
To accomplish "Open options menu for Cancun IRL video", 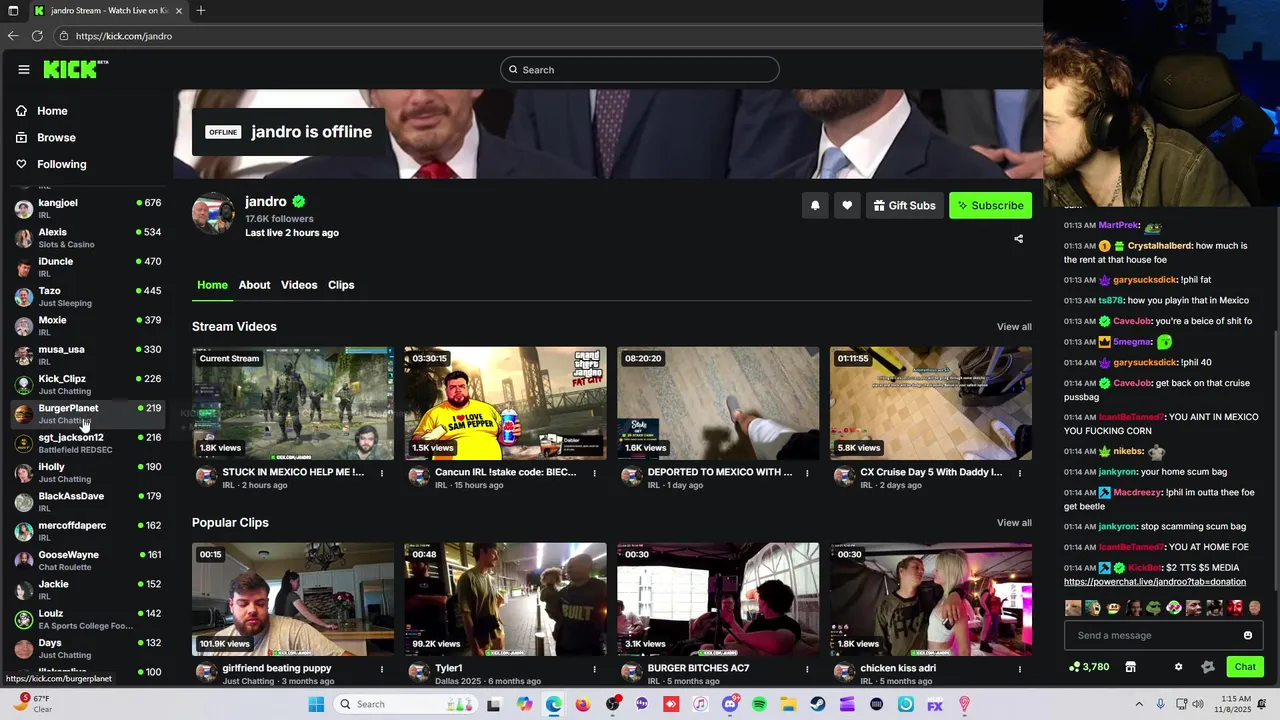I will pos(594,473).
